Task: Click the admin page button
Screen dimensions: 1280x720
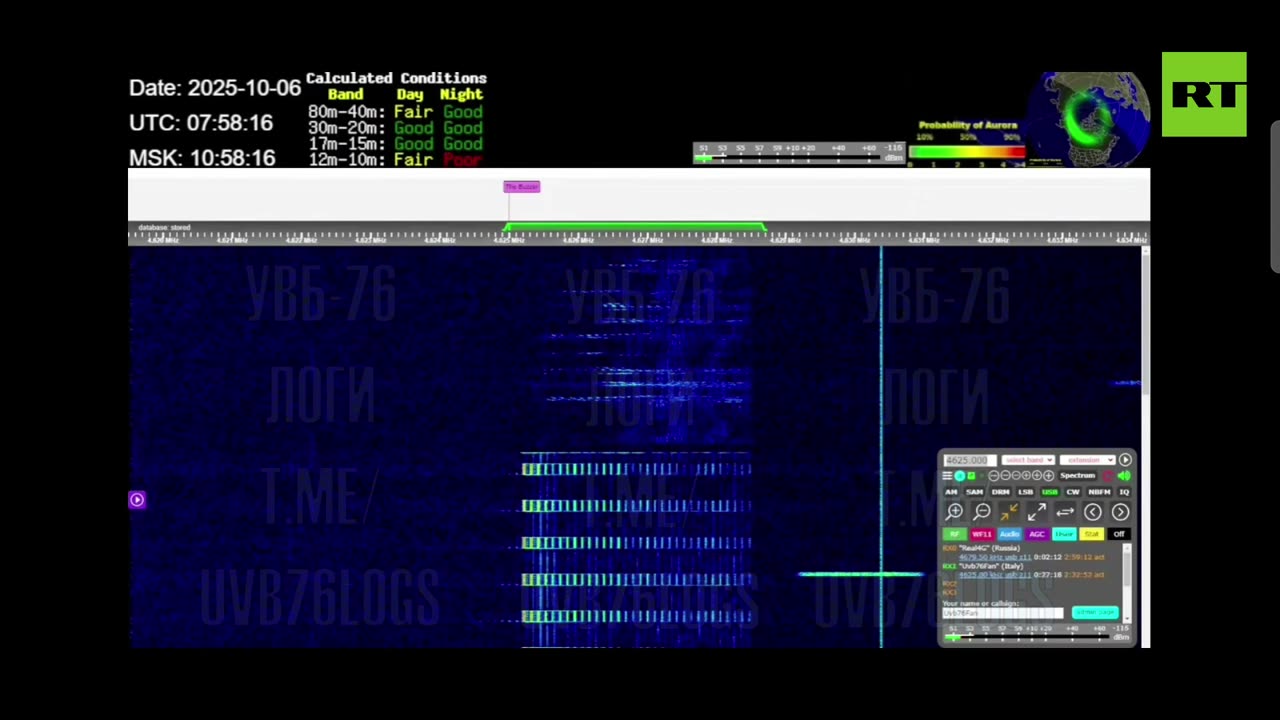Action: [x=1095, y=612]
